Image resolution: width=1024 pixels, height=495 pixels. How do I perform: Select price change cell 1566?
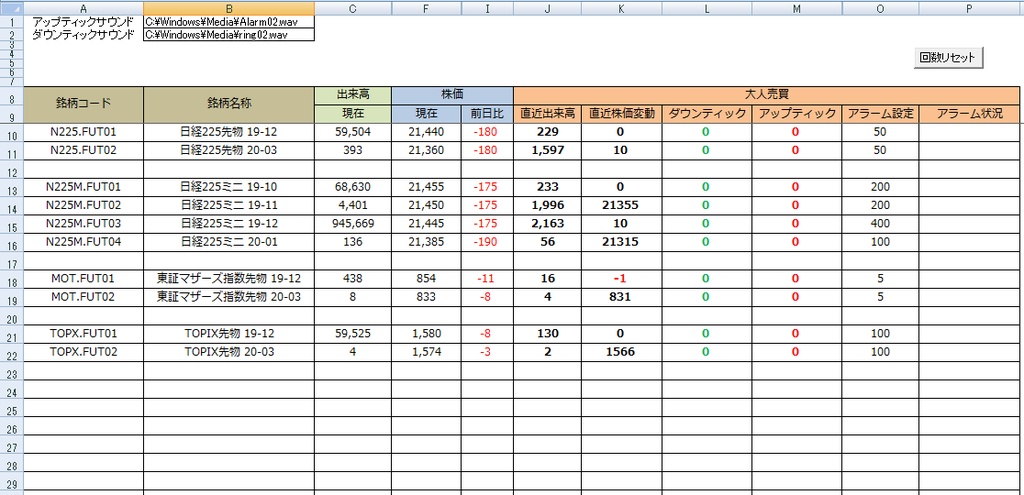[622, 352]
